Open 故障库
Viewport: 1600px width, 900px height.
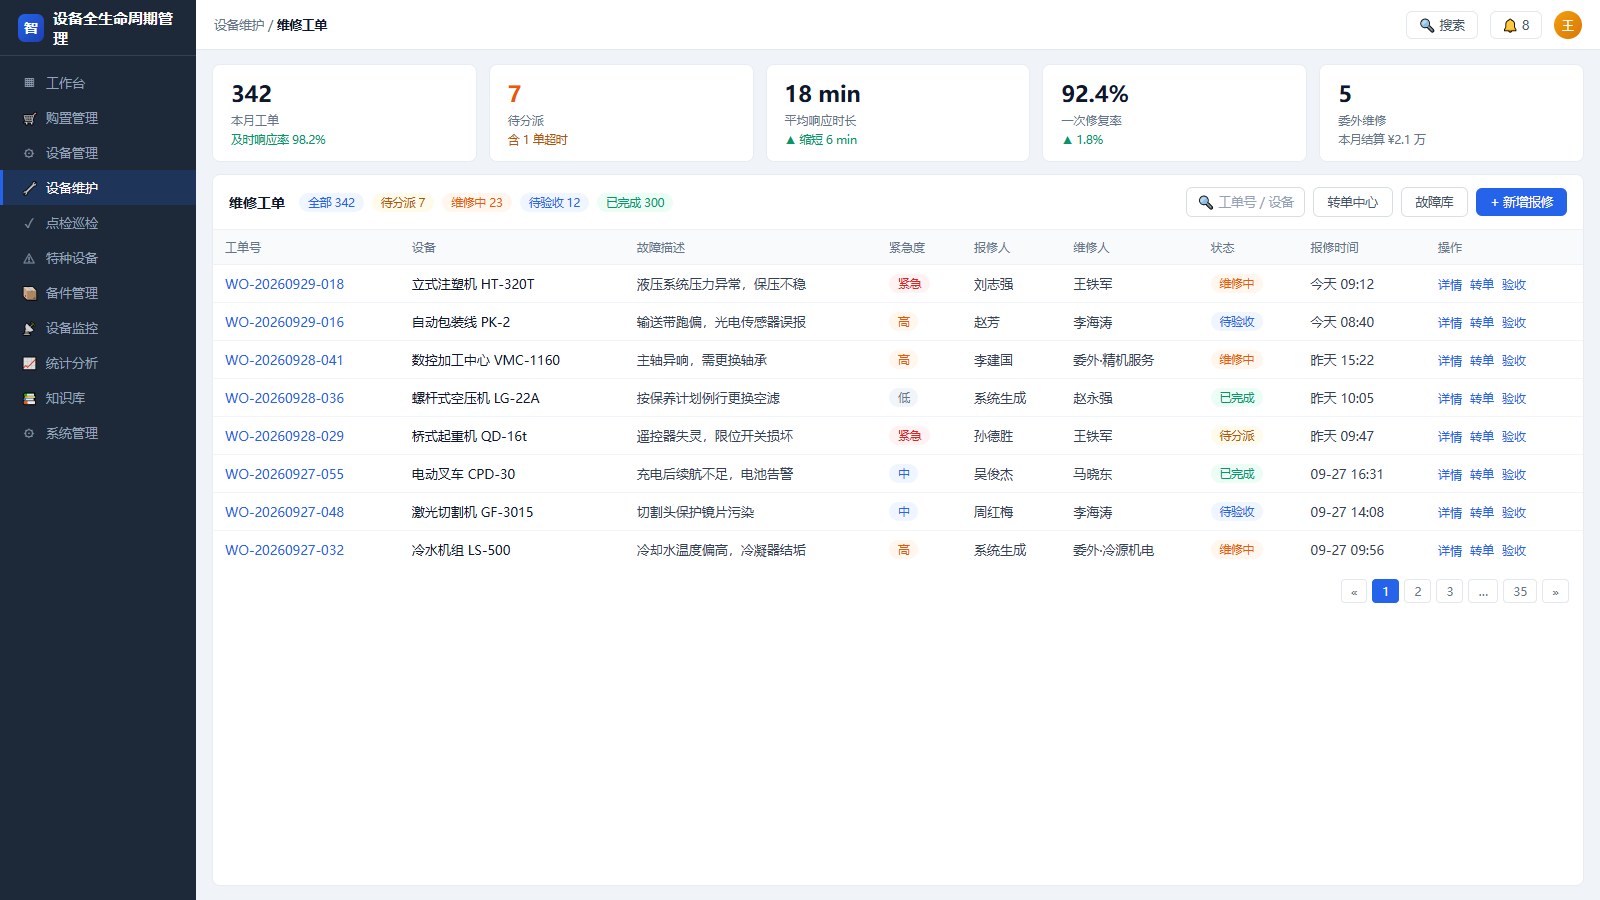1434,202
